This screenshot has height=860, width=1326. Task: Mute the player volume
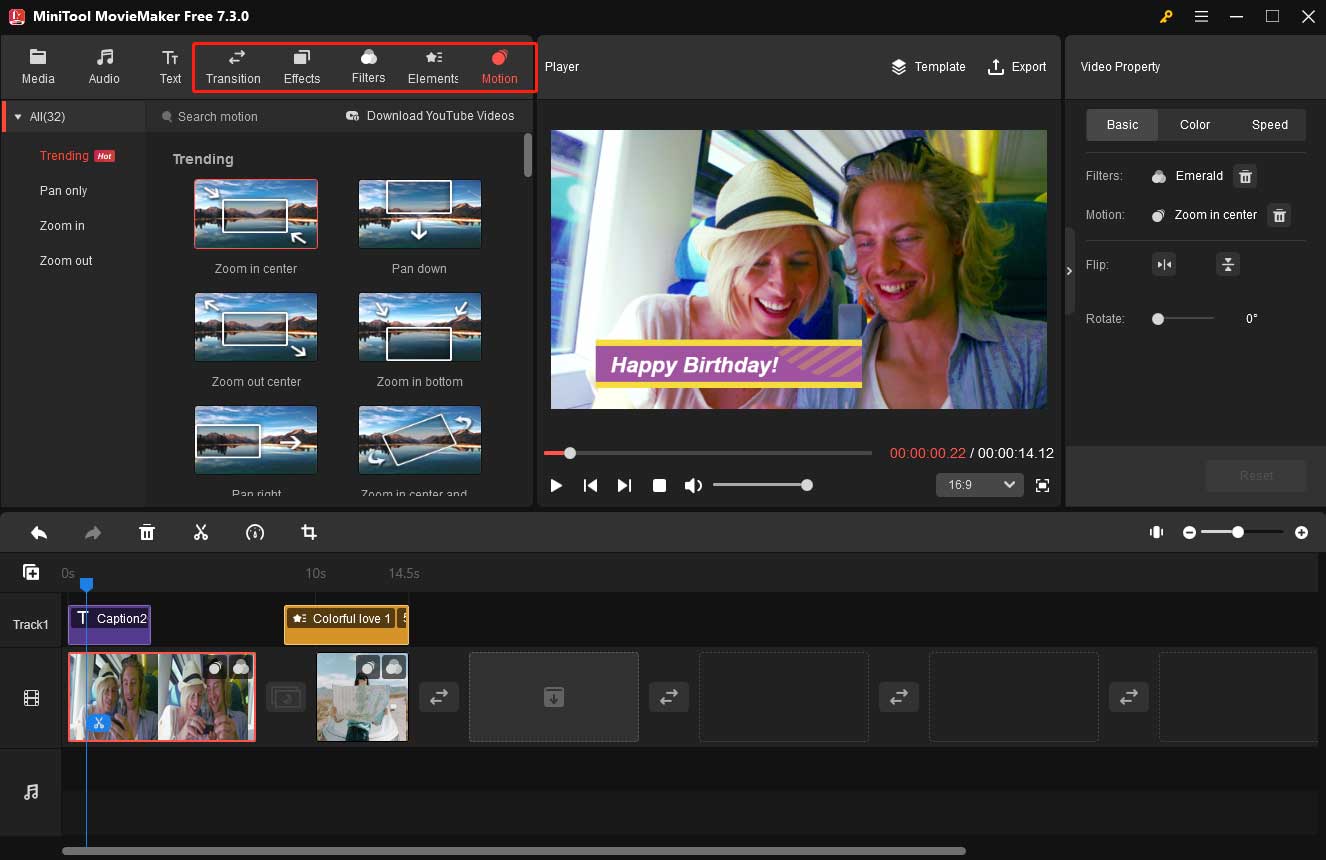(693, 485)
